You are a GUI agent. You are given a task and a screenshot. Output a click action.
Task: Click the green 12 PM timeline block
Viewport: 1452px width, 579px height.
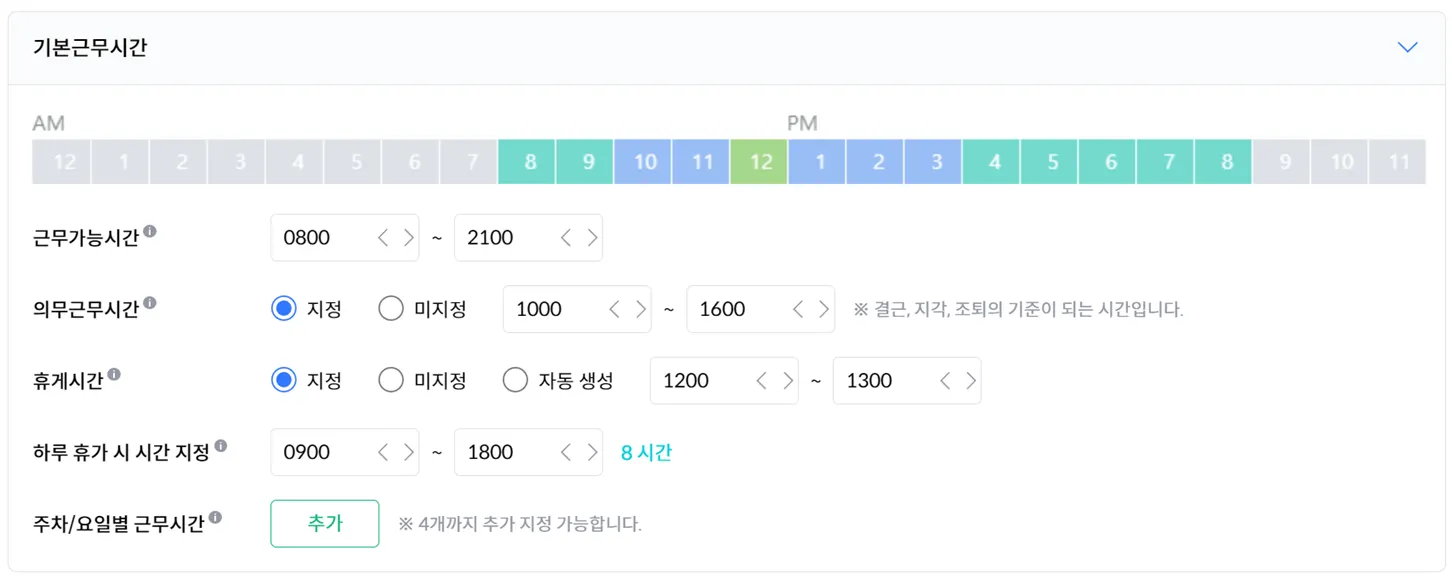(x=760, y=162)
